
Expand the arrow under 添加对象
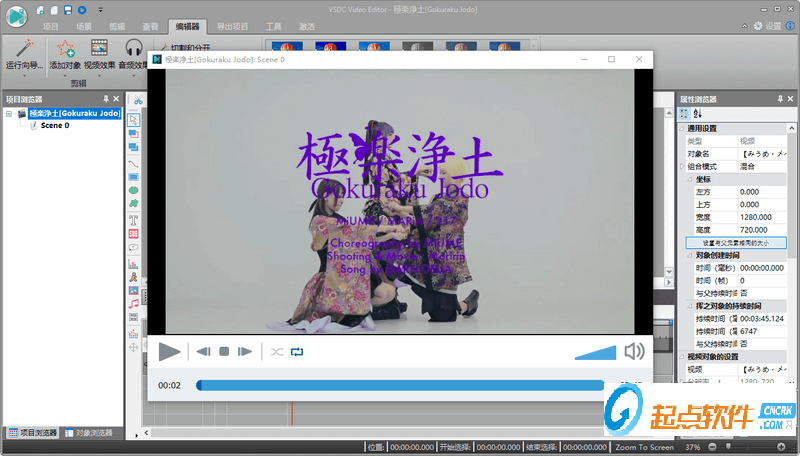65,75
